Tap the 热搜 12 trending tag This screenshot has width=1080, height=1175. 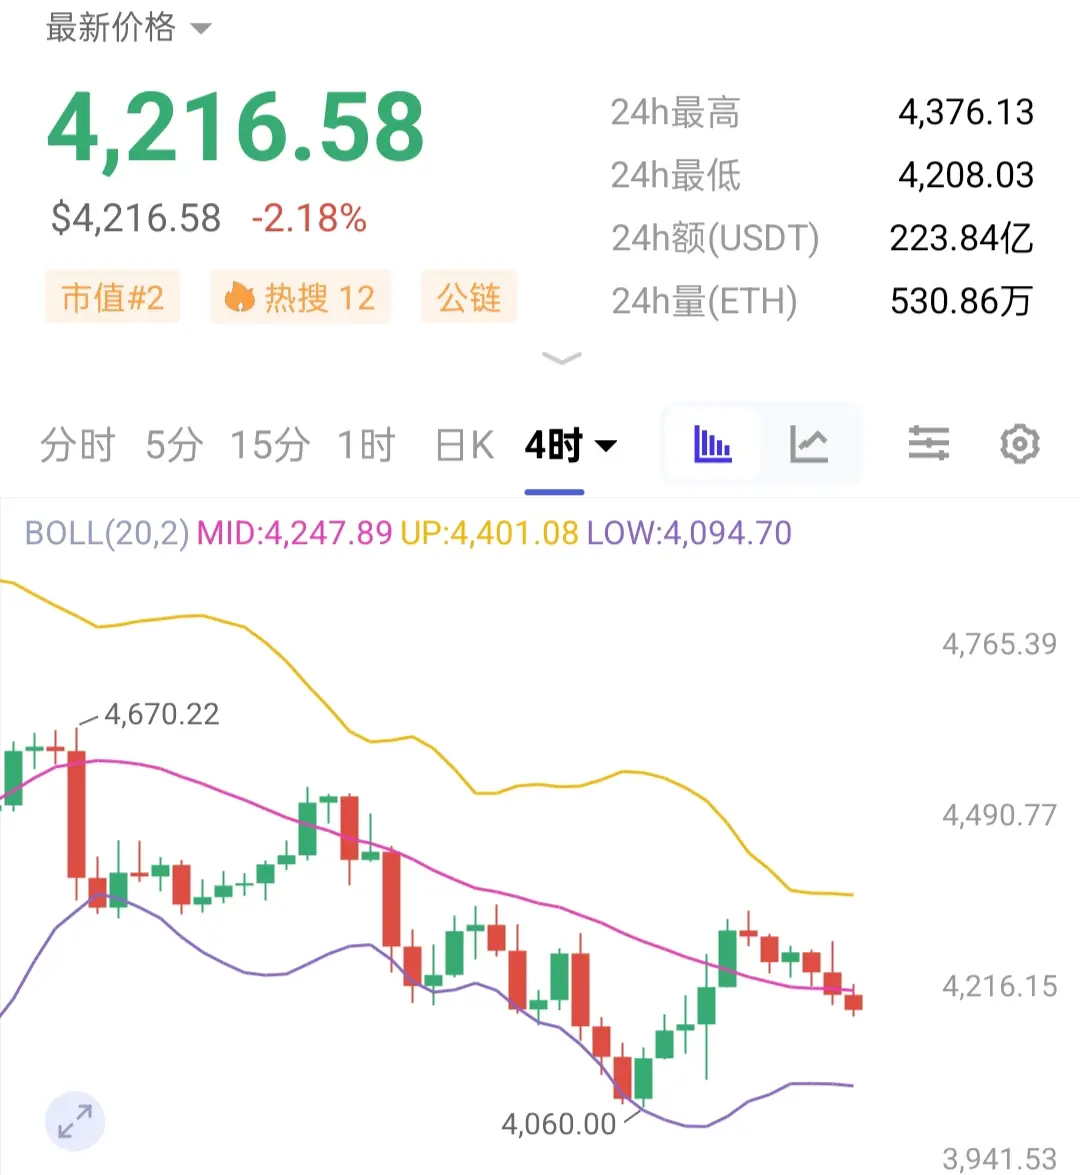pos(301,297)
